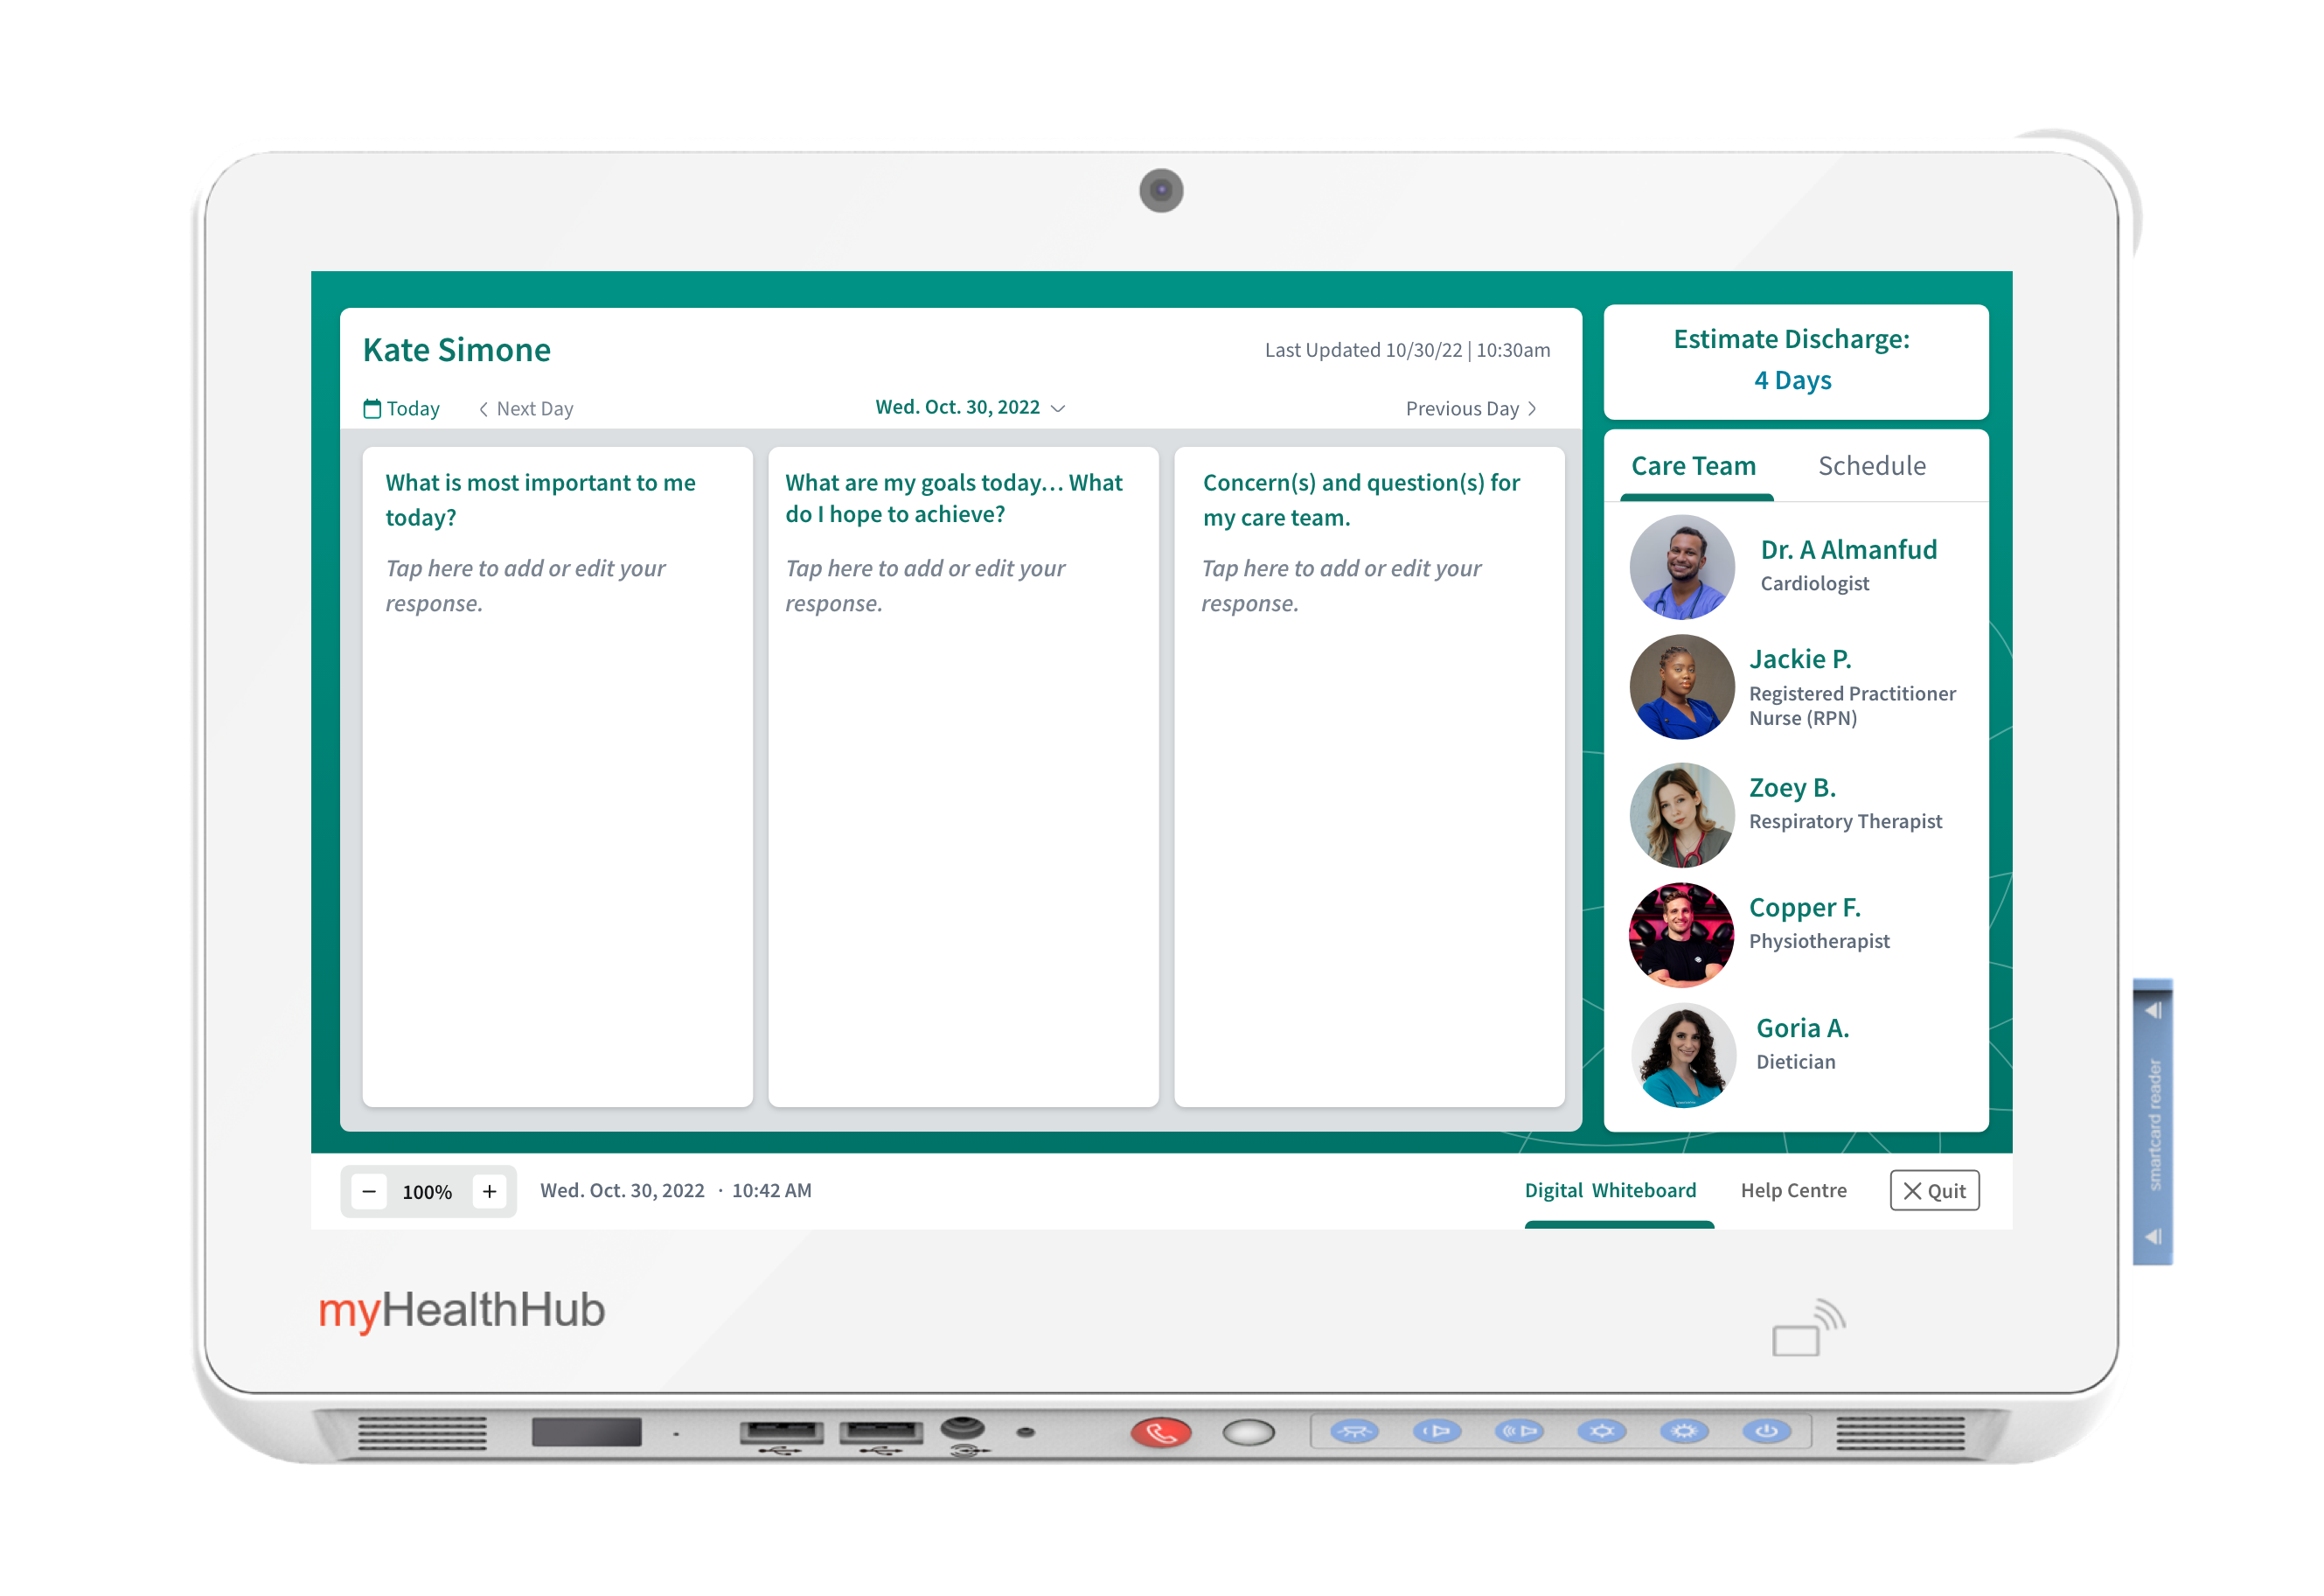Click the round white nurse-call button
The image size is (2324, 1596).
1248,1432
